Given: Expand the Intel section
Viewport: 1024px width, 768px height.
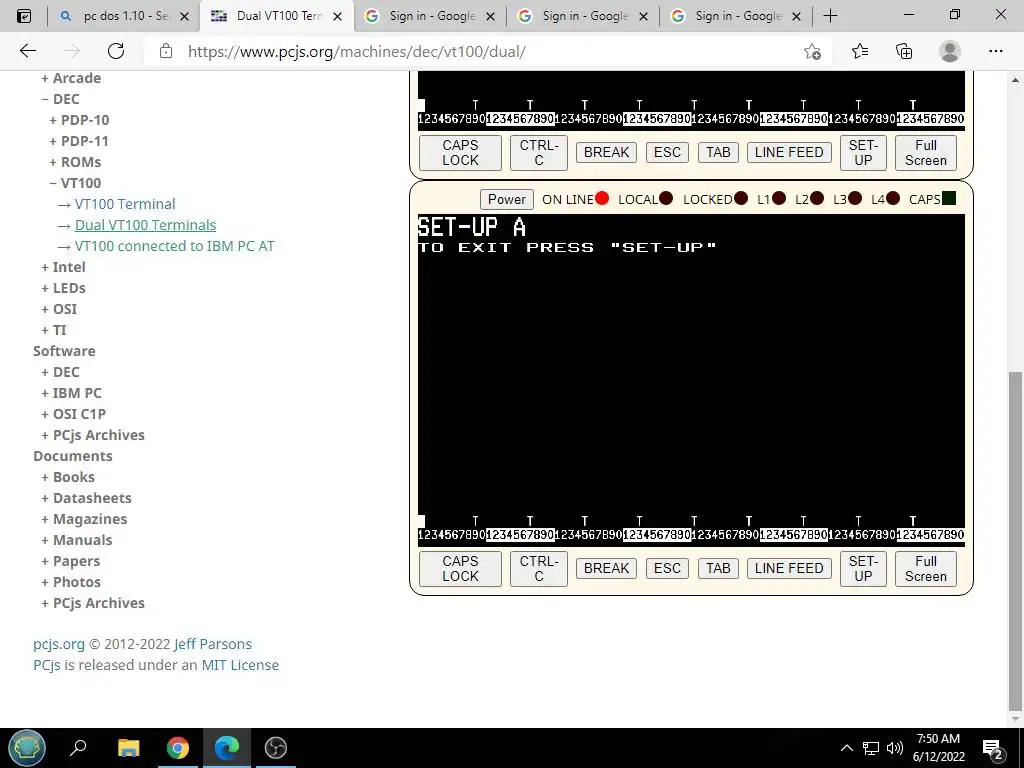Looking at the screenshot, I should (63, 267).
